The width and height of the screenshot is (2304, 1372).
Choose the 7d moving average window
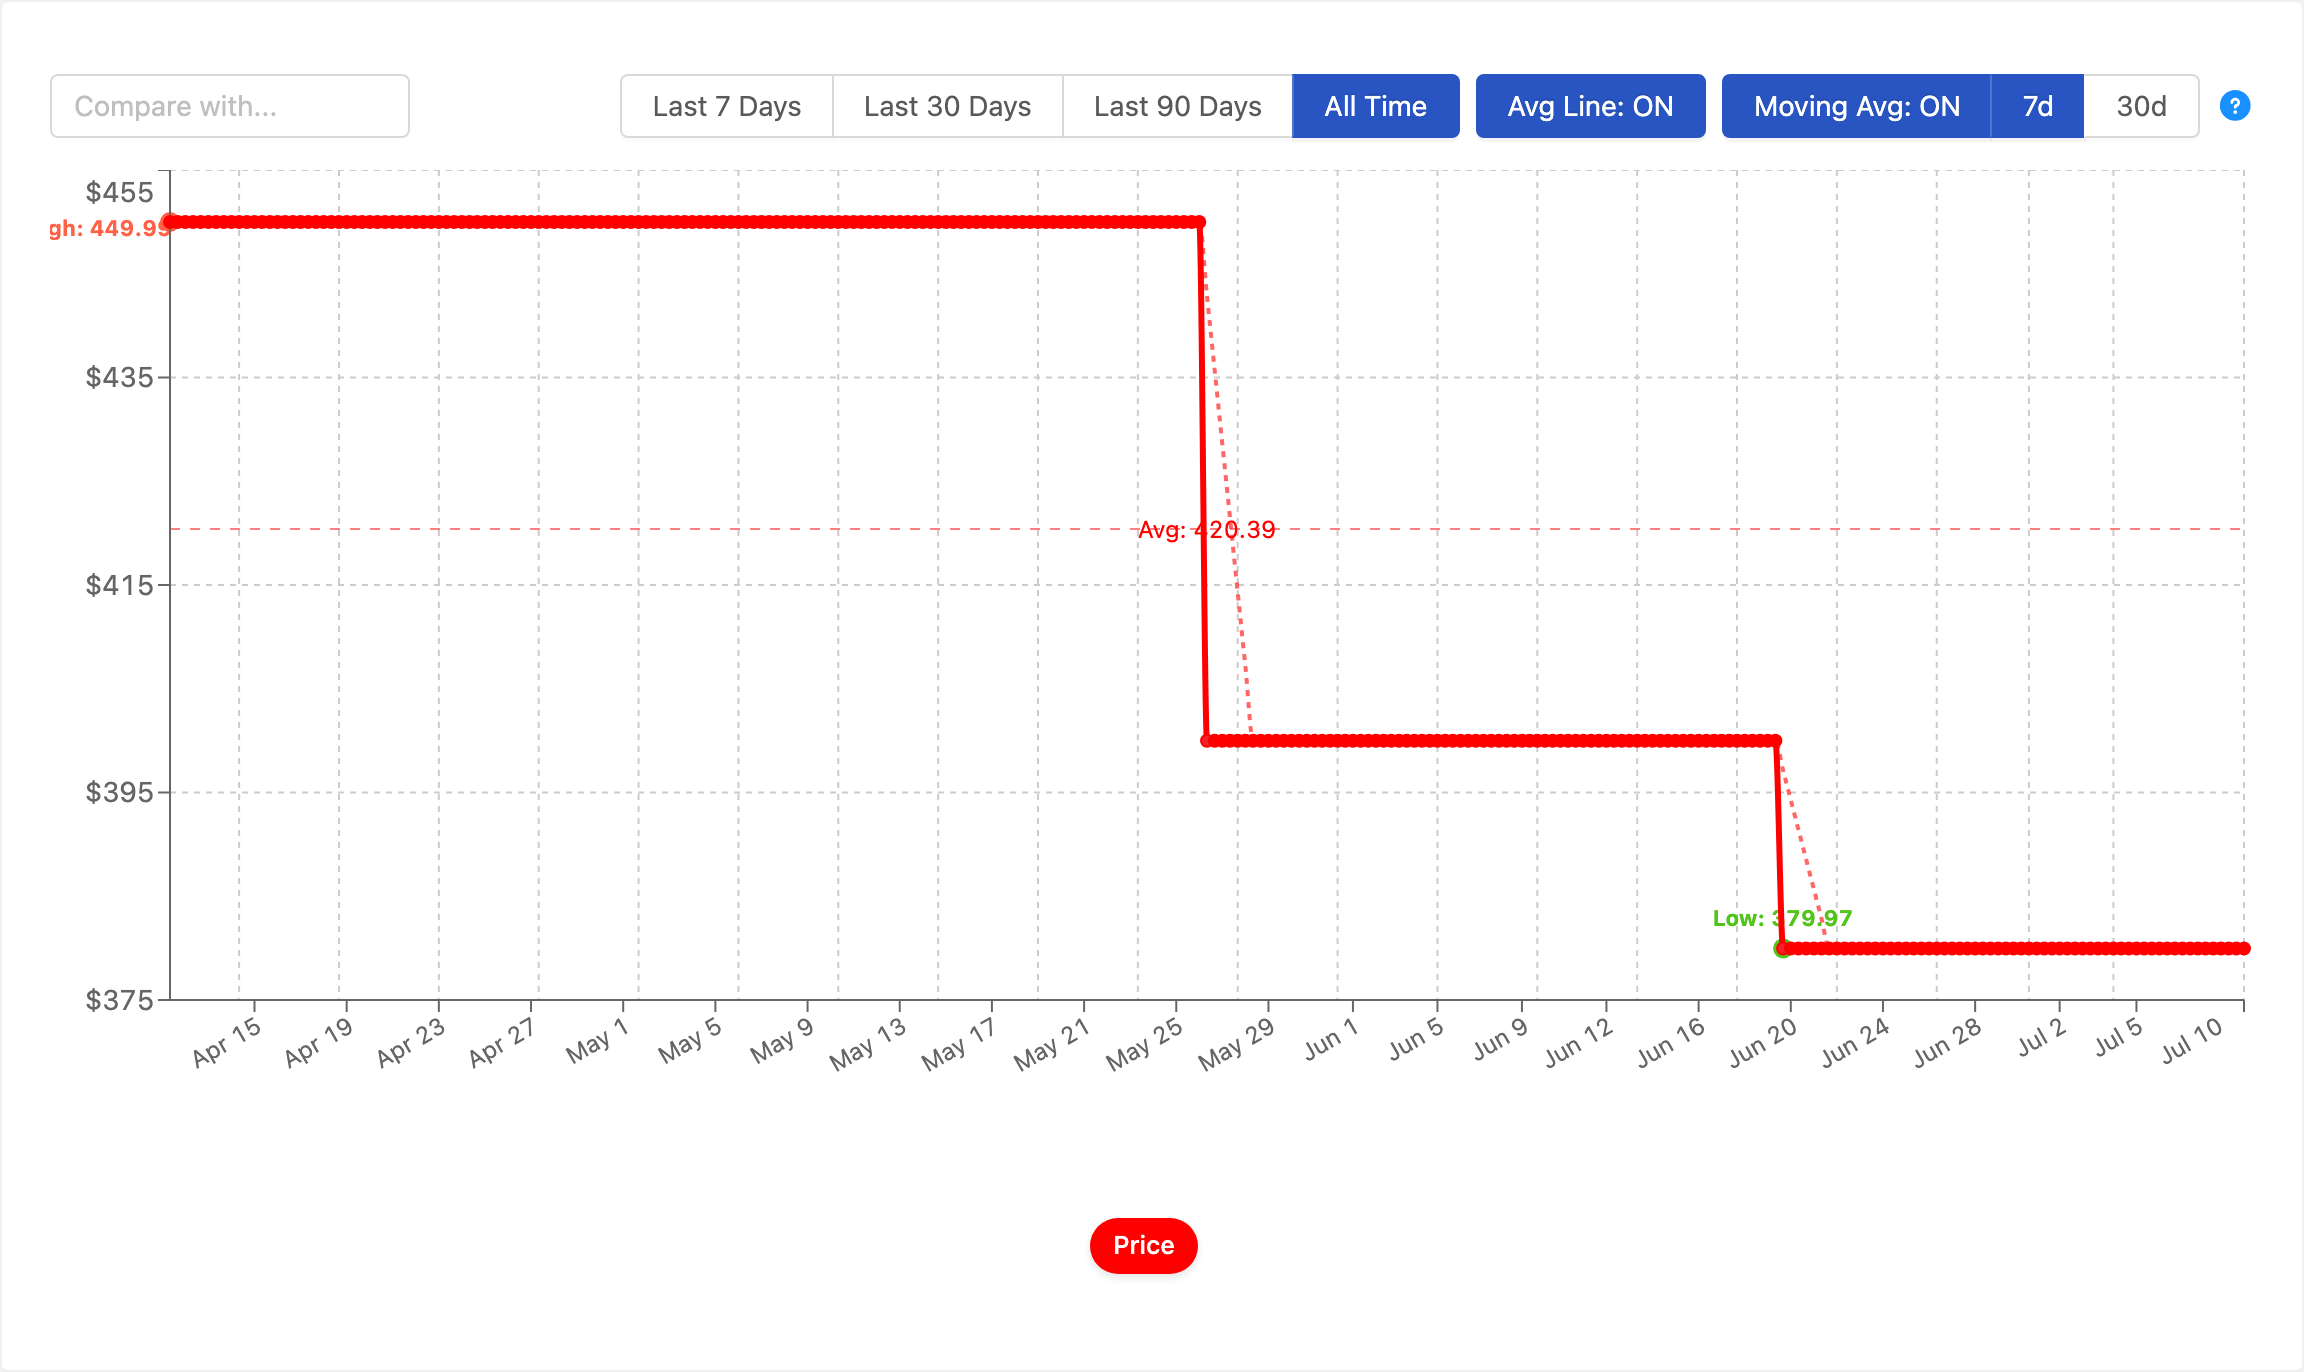(2038, 106)
